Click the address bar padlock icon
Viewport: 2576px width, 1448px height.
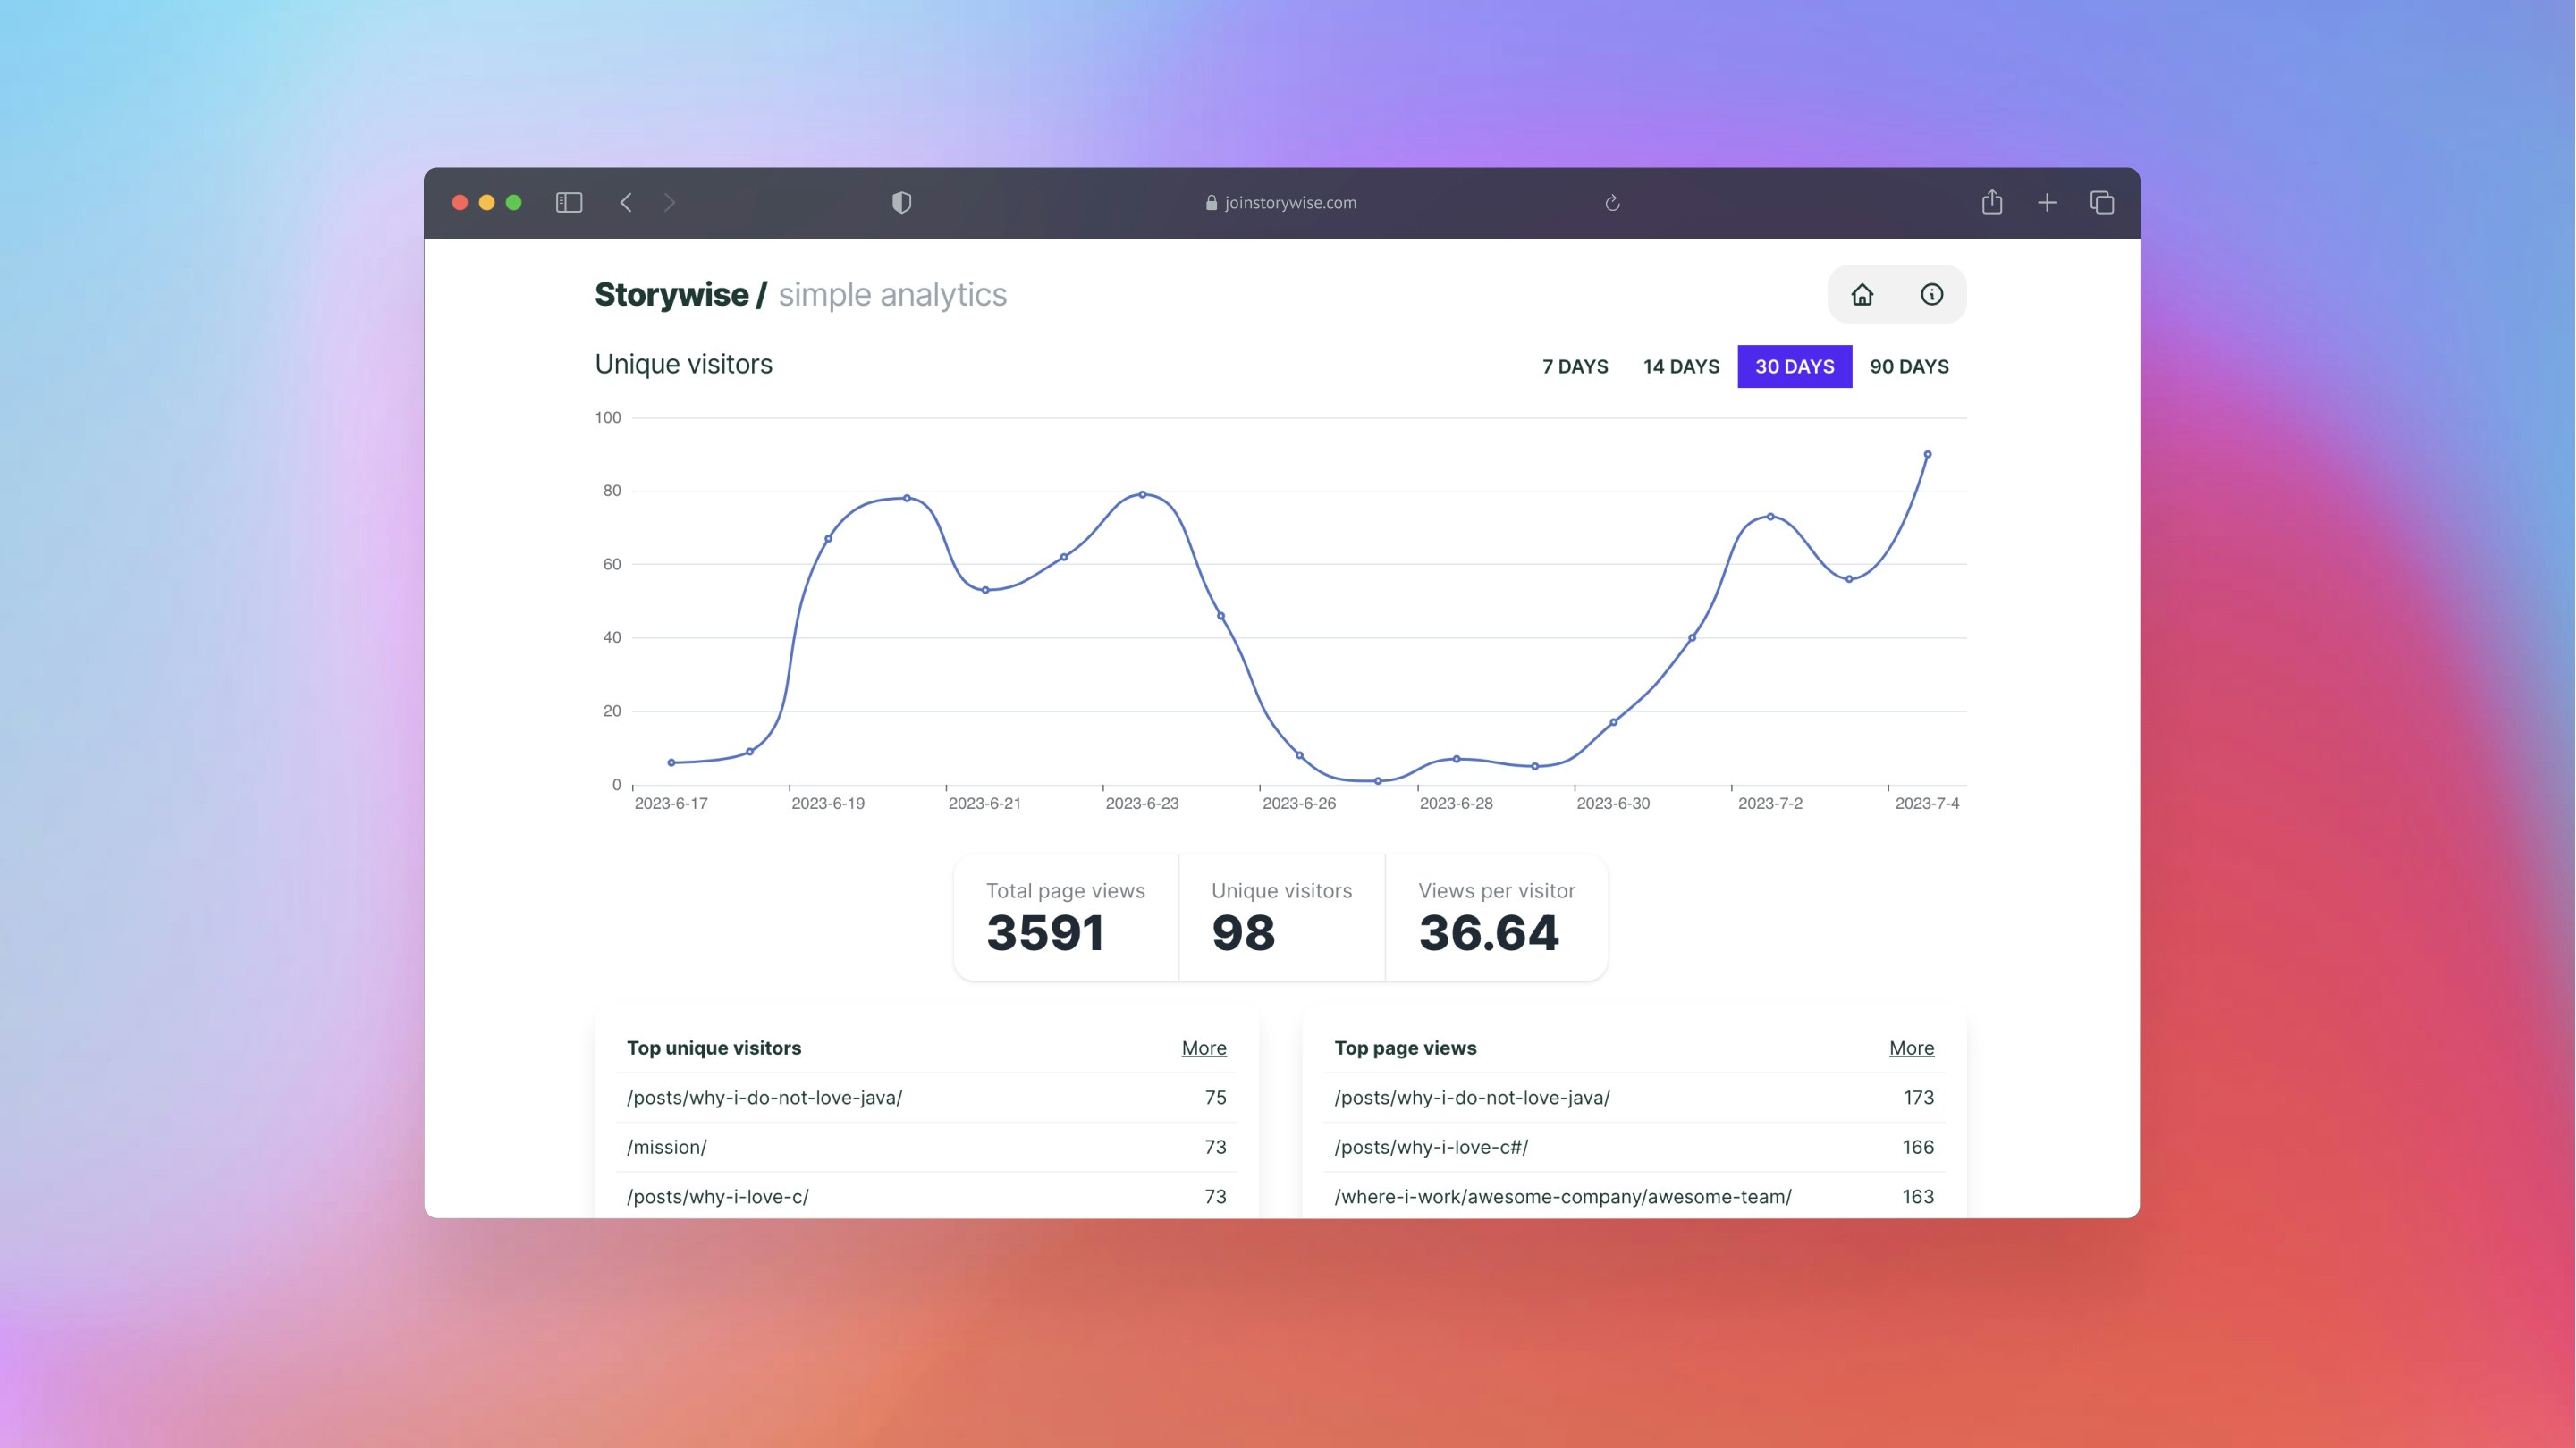(x=1211, y=203)
